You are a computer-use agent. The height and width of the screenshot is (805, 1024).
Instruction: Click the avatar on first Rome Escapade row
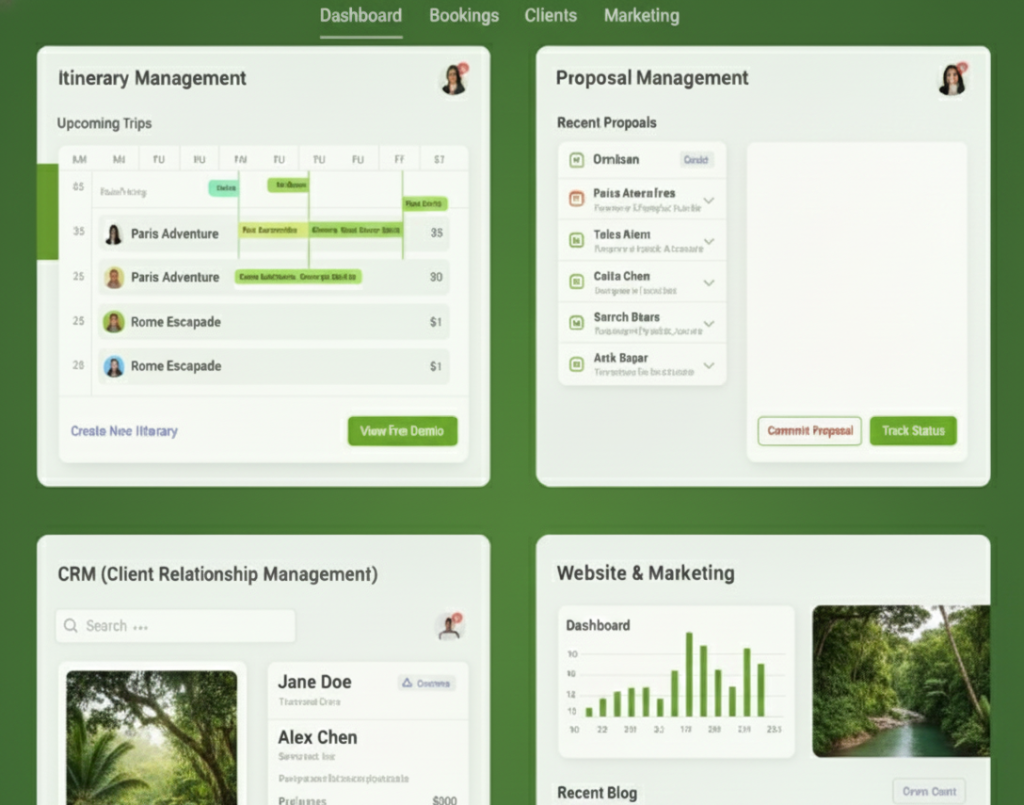point(114,322)
